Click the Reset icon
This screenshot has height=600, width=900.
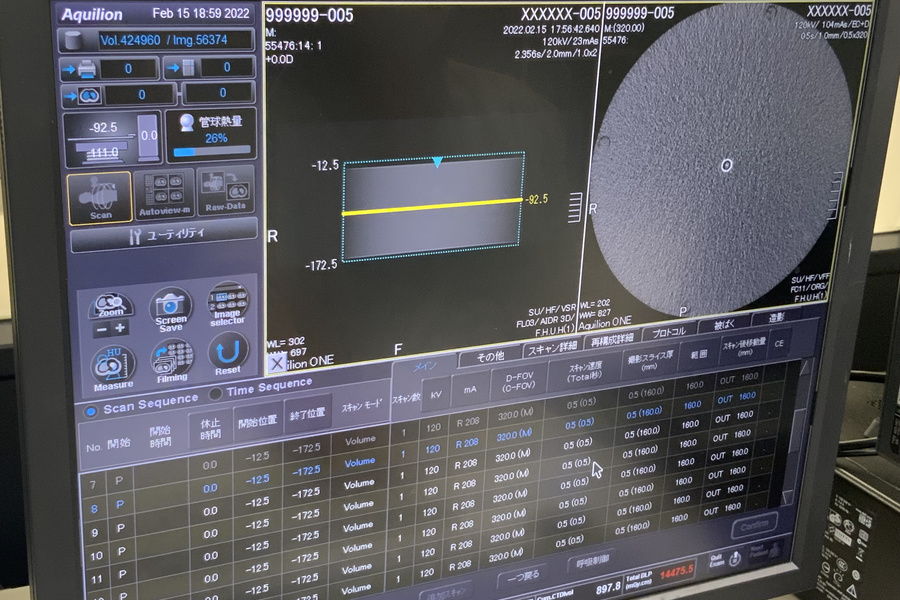click(x=228, y=355)
